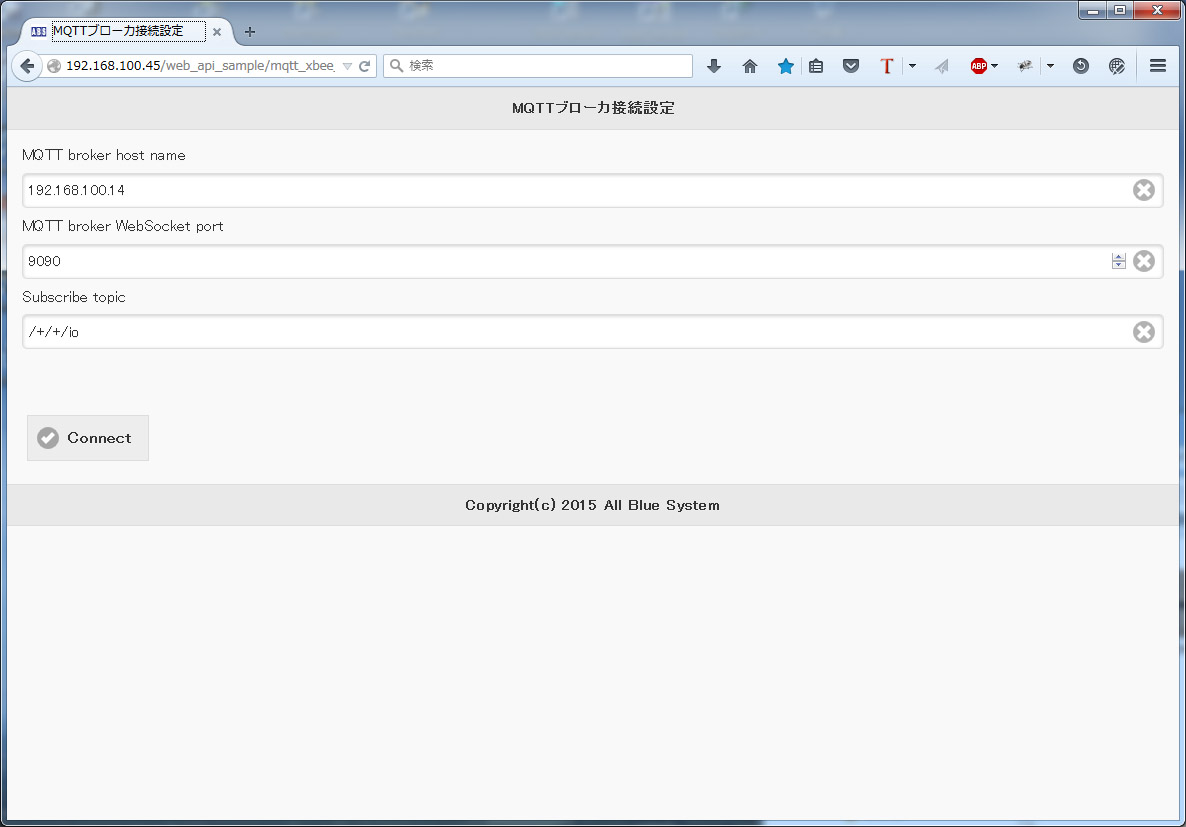The height and width of the screenshot is (827, 1186).
Task: Clear the WebSocket port field with X icon
Action: coord(1144,261)
